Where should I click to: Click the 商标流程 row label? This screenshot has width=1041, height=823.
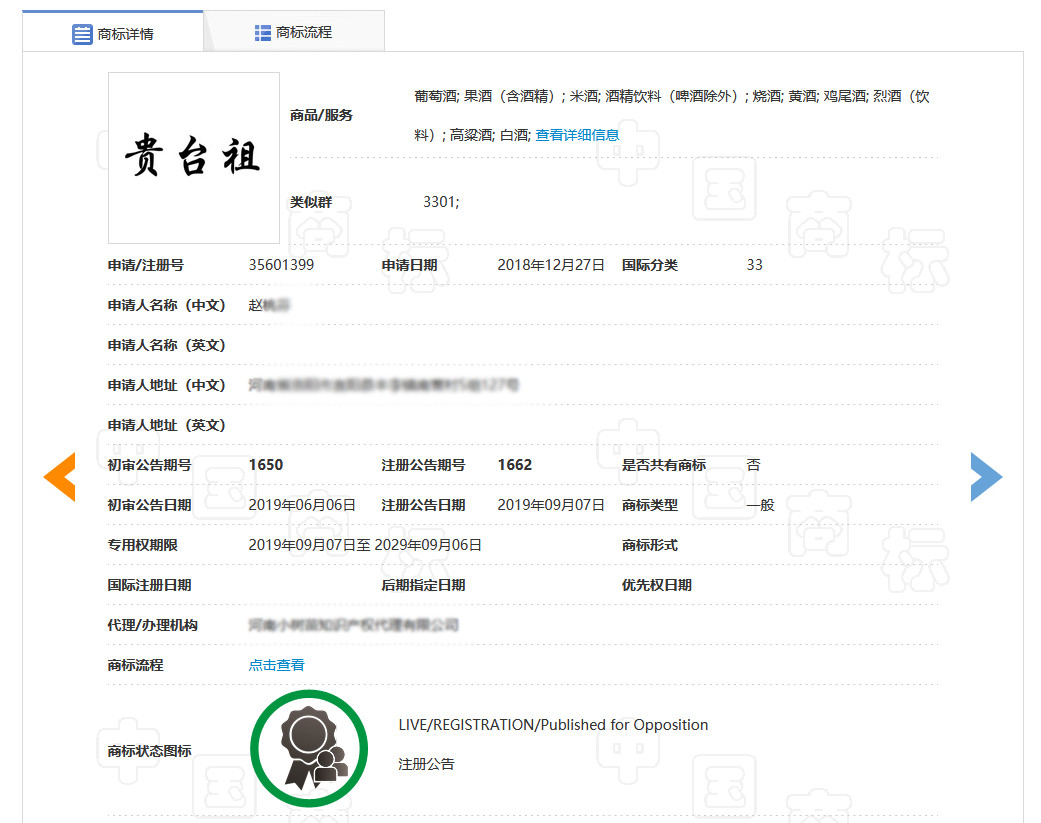135,665
